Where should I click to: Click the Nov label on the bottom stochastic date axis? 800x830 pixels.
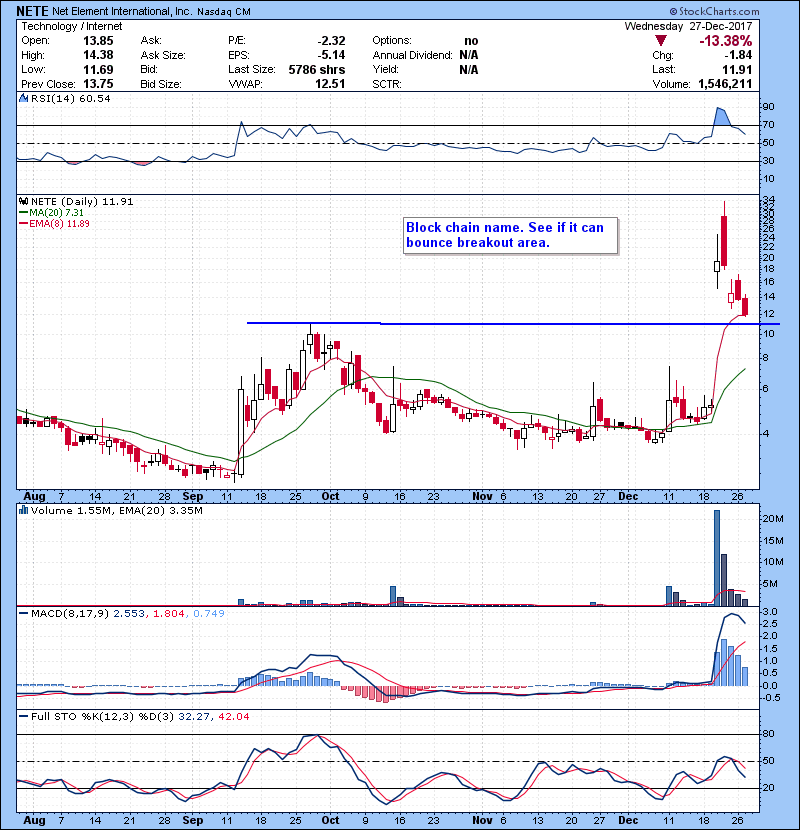482,820
